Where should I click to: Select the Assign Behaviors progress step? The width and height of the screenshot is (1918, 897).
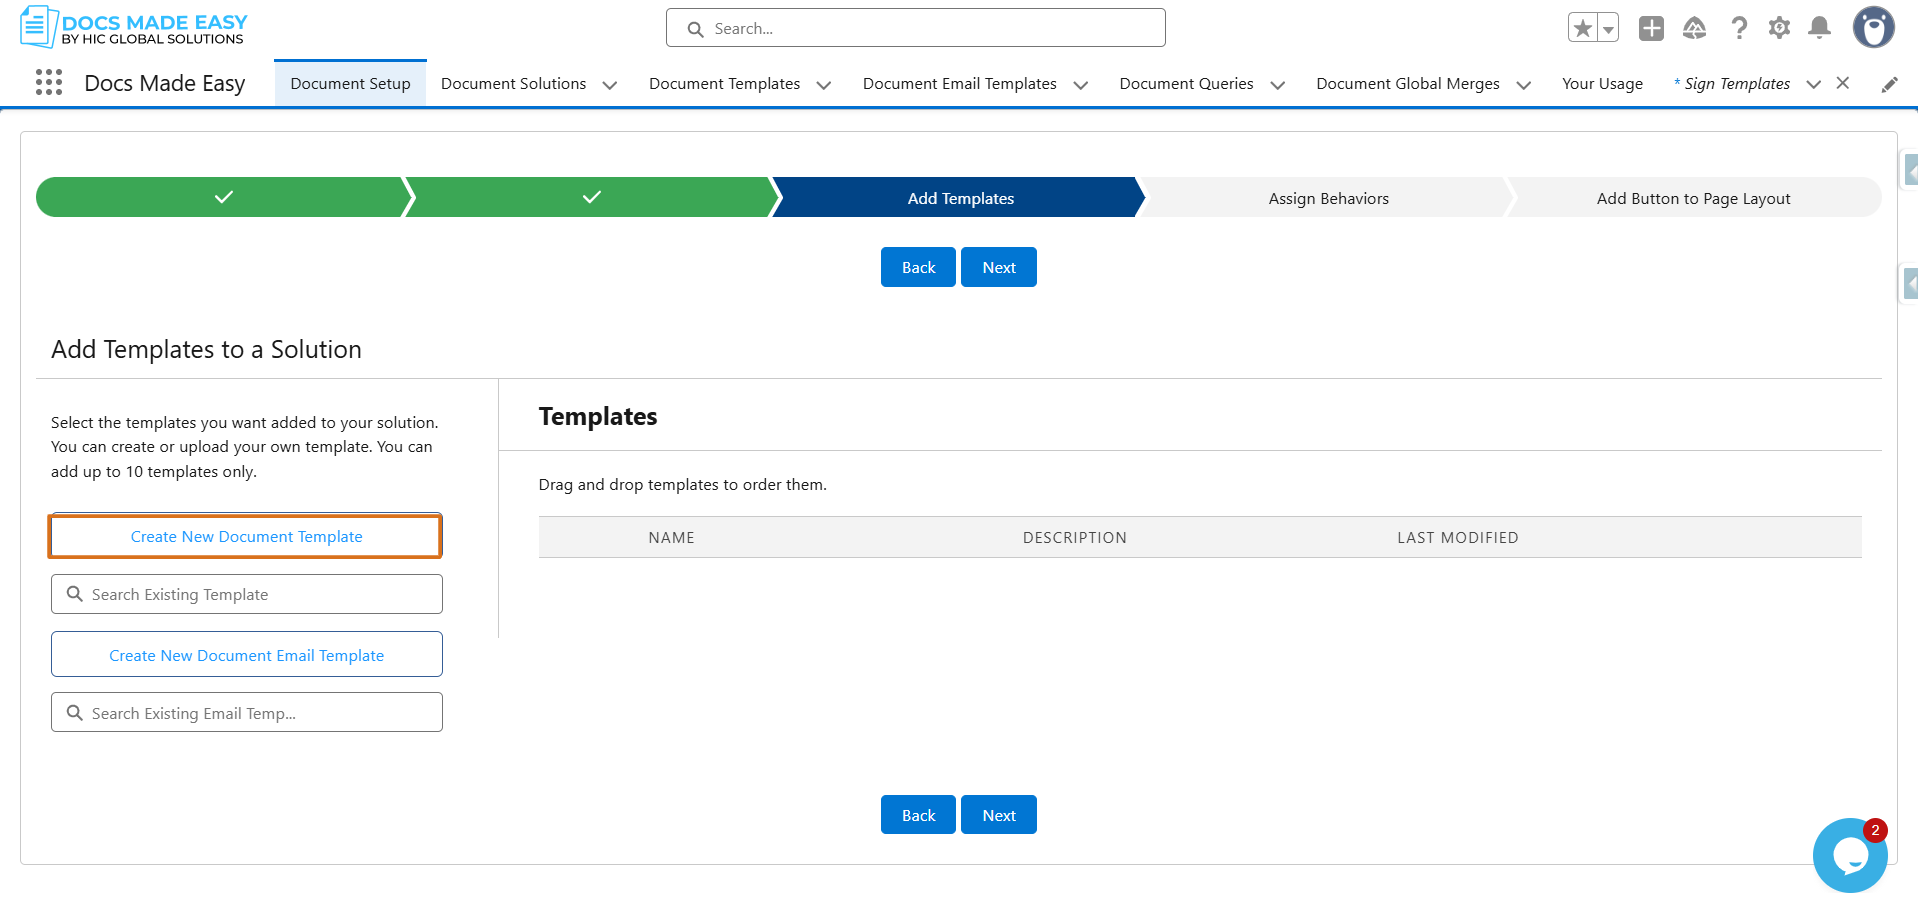point(1328,198)
